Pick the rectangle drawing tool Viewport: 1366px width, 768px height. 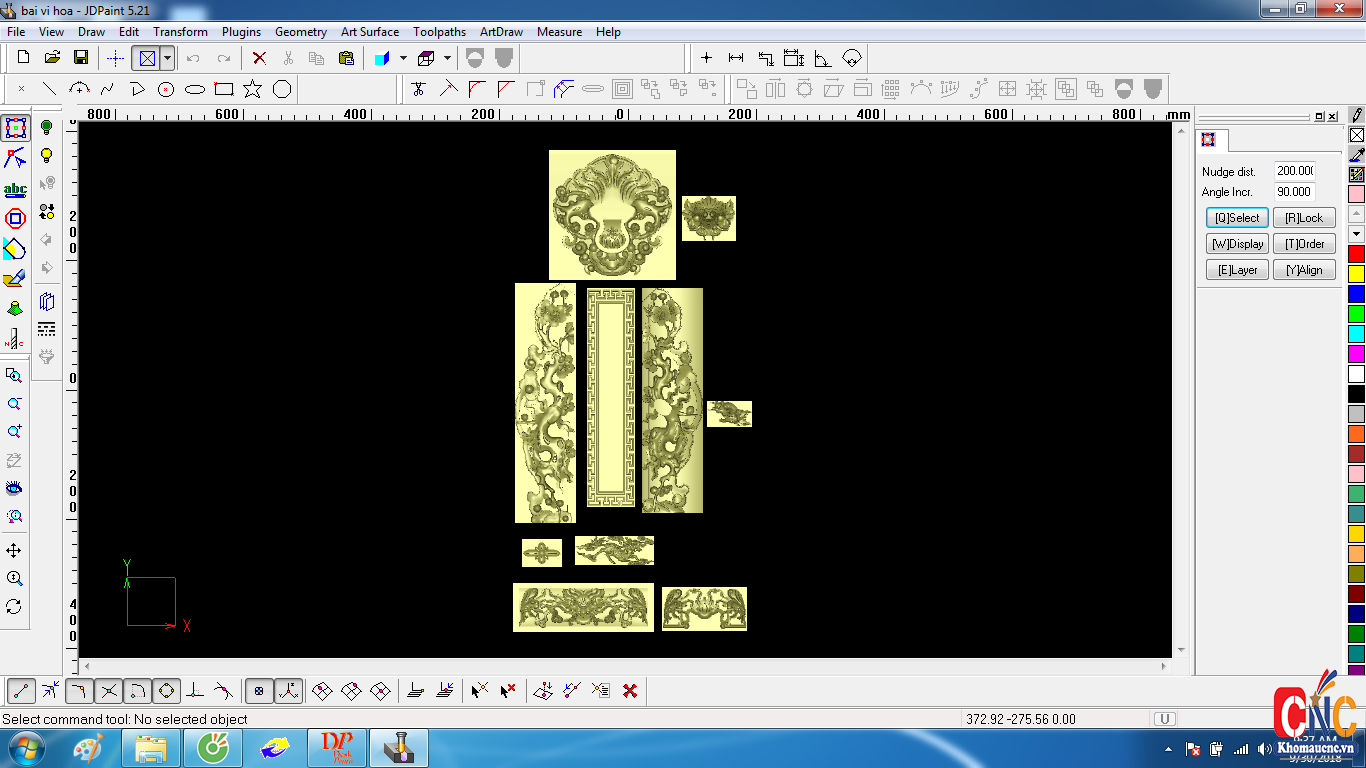(x=224, y=89)
